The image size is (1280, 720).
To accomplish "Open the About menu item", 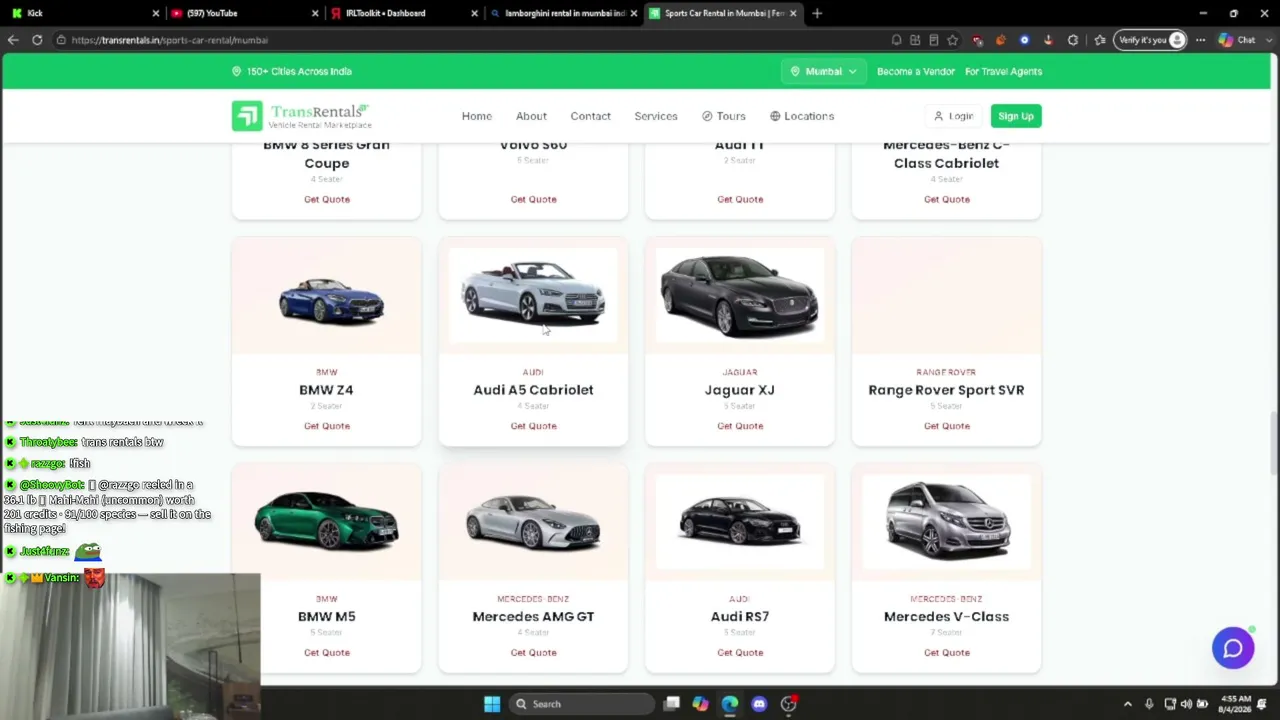I will (x=531, y=116).
